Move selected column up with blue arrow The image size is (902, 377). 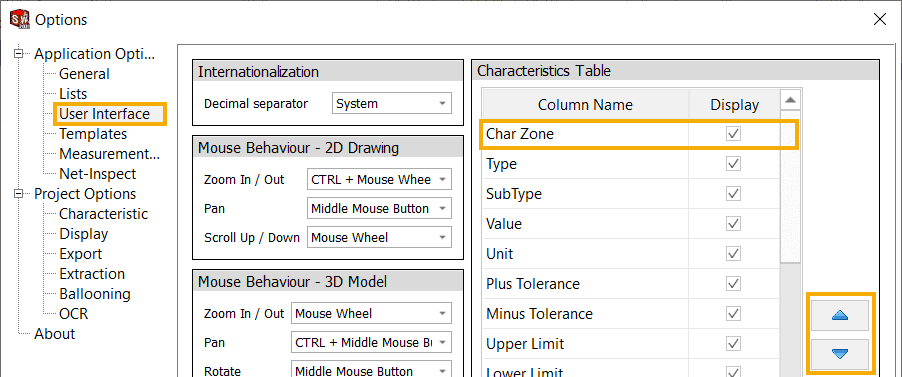click(839, 315)
